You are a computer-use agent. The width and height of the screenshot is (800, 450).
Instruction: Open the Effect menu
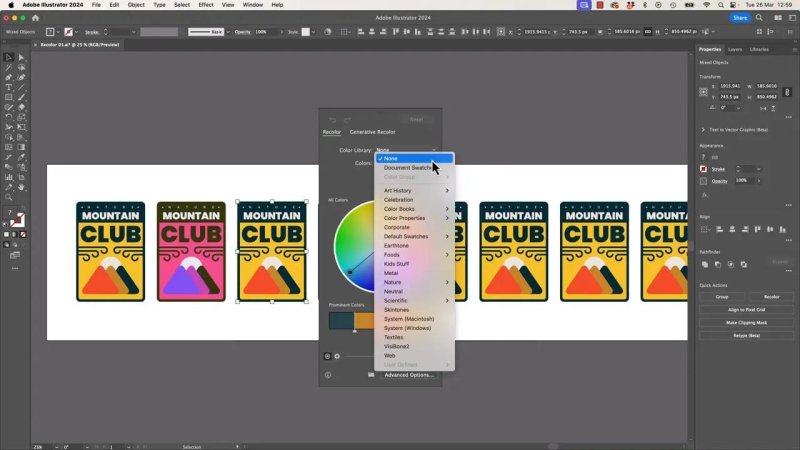[x=206, y=5]
